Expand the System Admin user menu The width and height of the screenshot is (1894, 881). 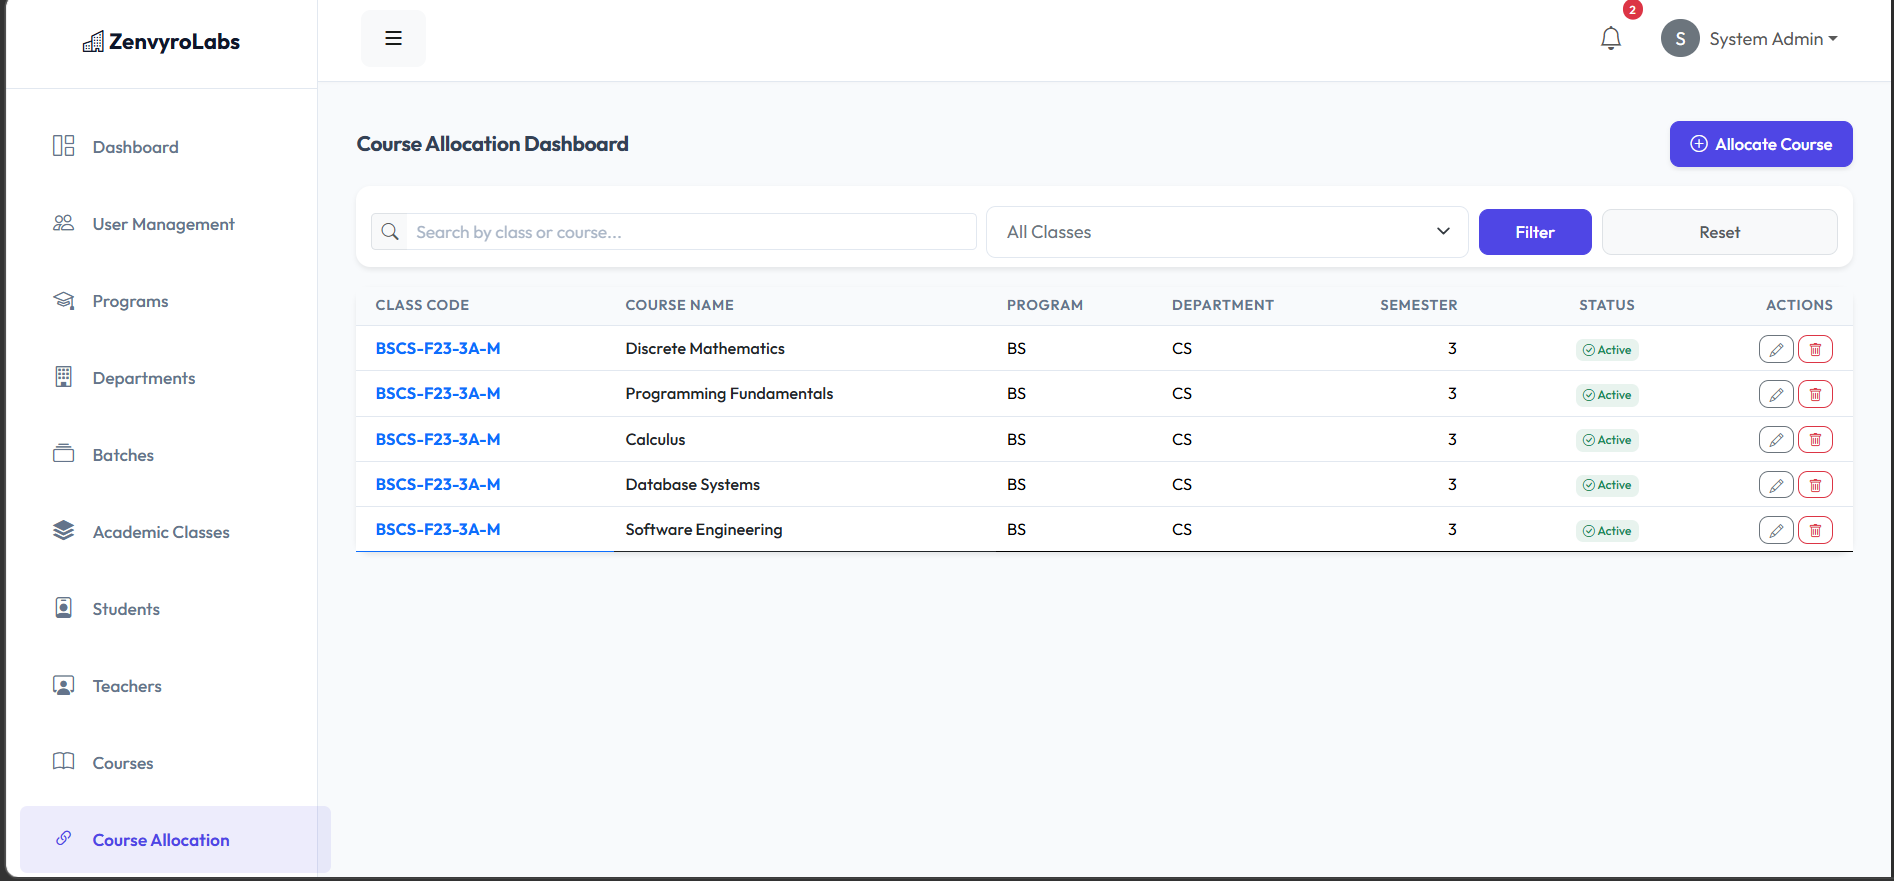pyautogui.click(x=1772, y=39)
